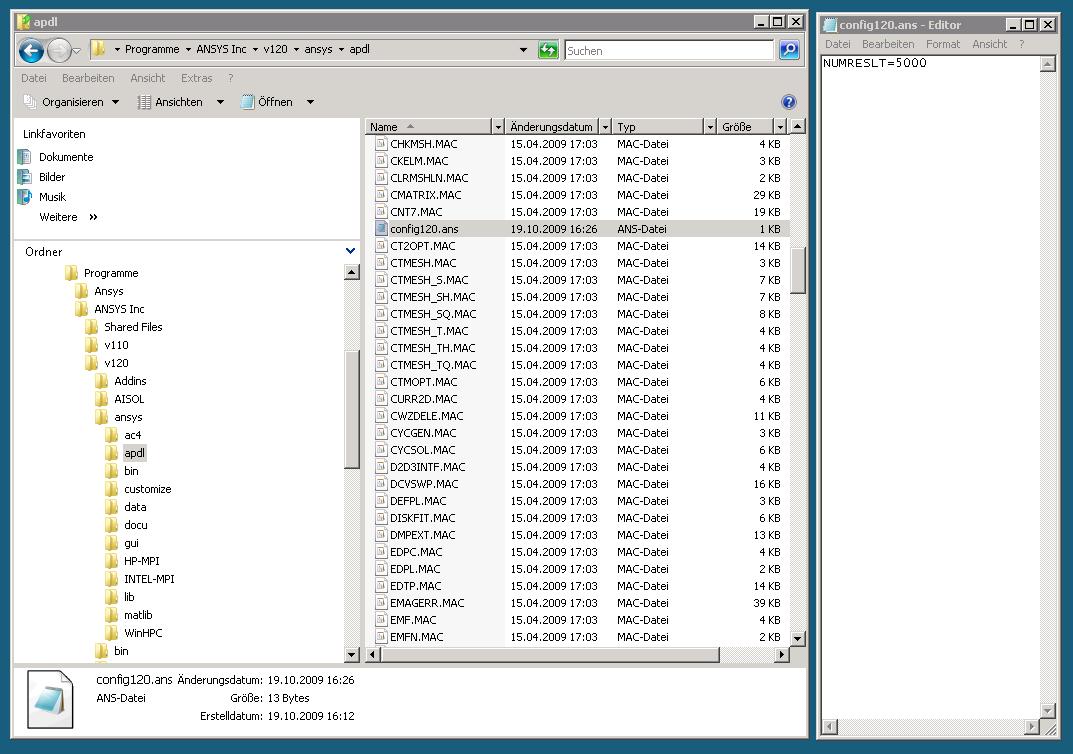Select the customize folder in tree
This screenshot has width=1073, height=754.
point(148,489)
